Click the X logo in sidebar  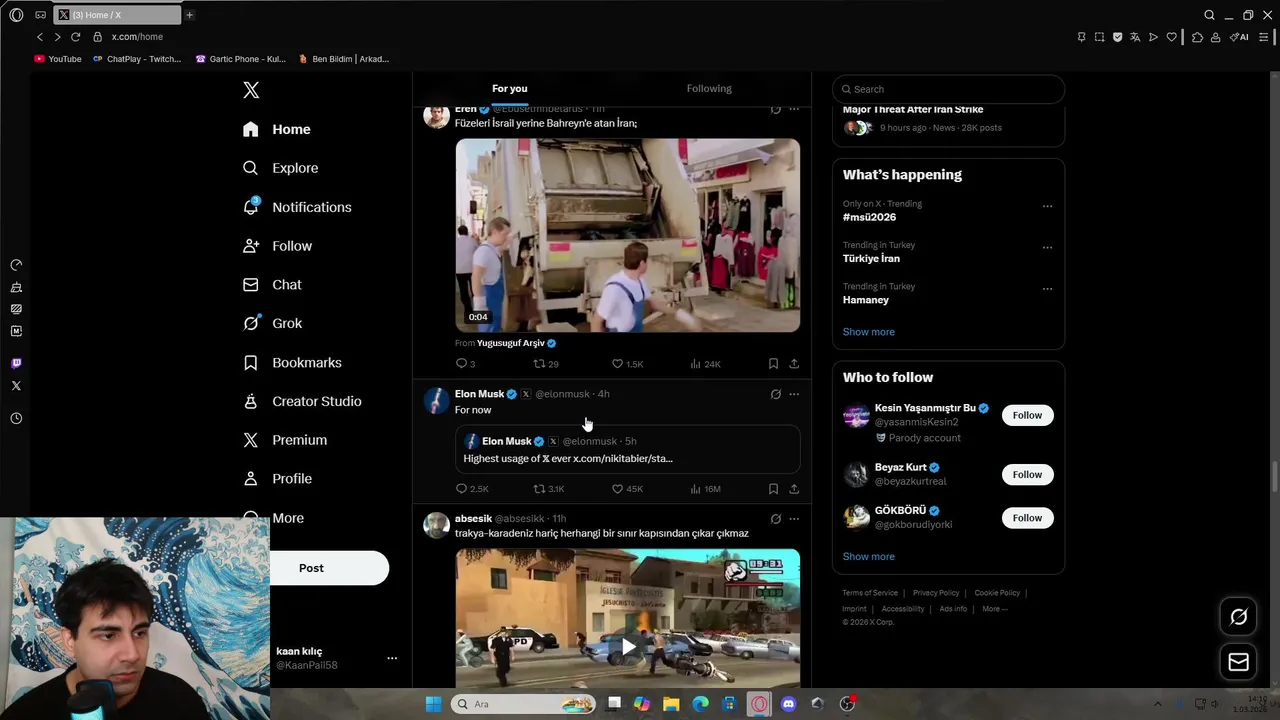tap(251, 90)
